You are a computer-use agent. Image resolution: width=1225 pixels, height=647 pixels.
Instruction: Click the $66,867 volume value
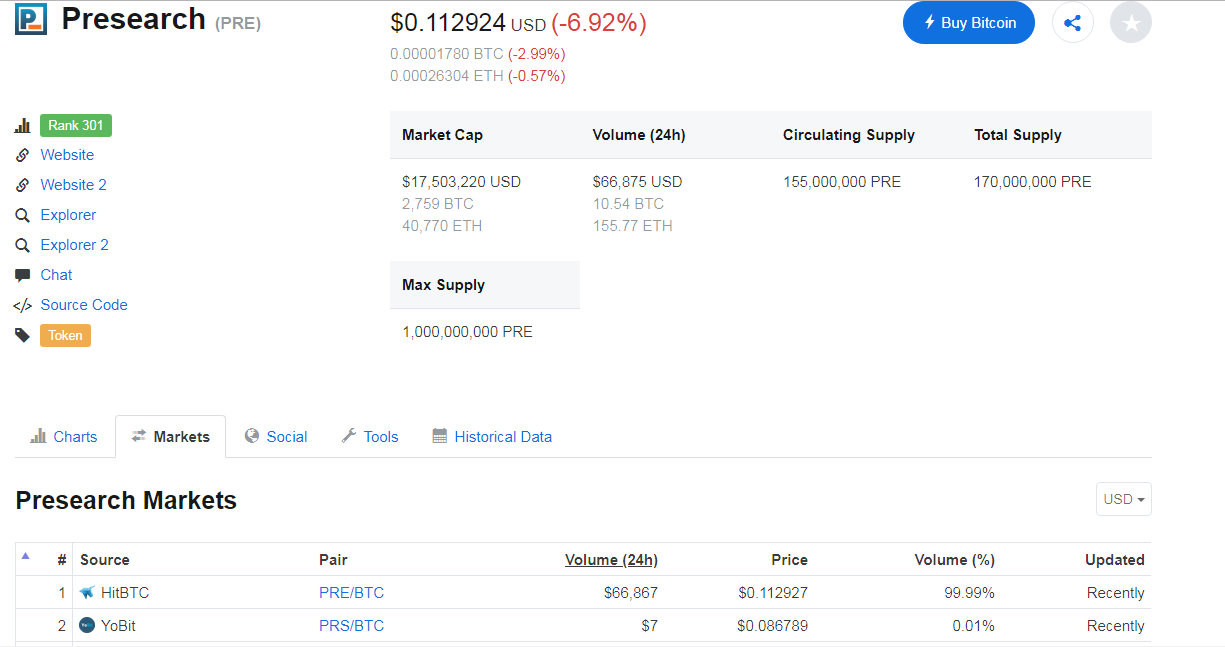coord(631,593)
